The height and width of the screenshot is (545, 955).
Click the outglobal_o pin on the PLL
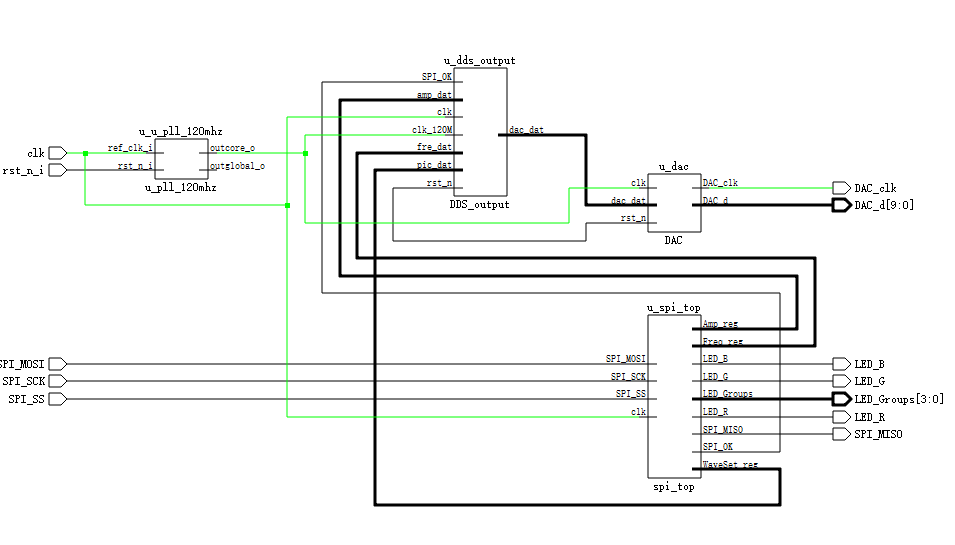point(238,166)
